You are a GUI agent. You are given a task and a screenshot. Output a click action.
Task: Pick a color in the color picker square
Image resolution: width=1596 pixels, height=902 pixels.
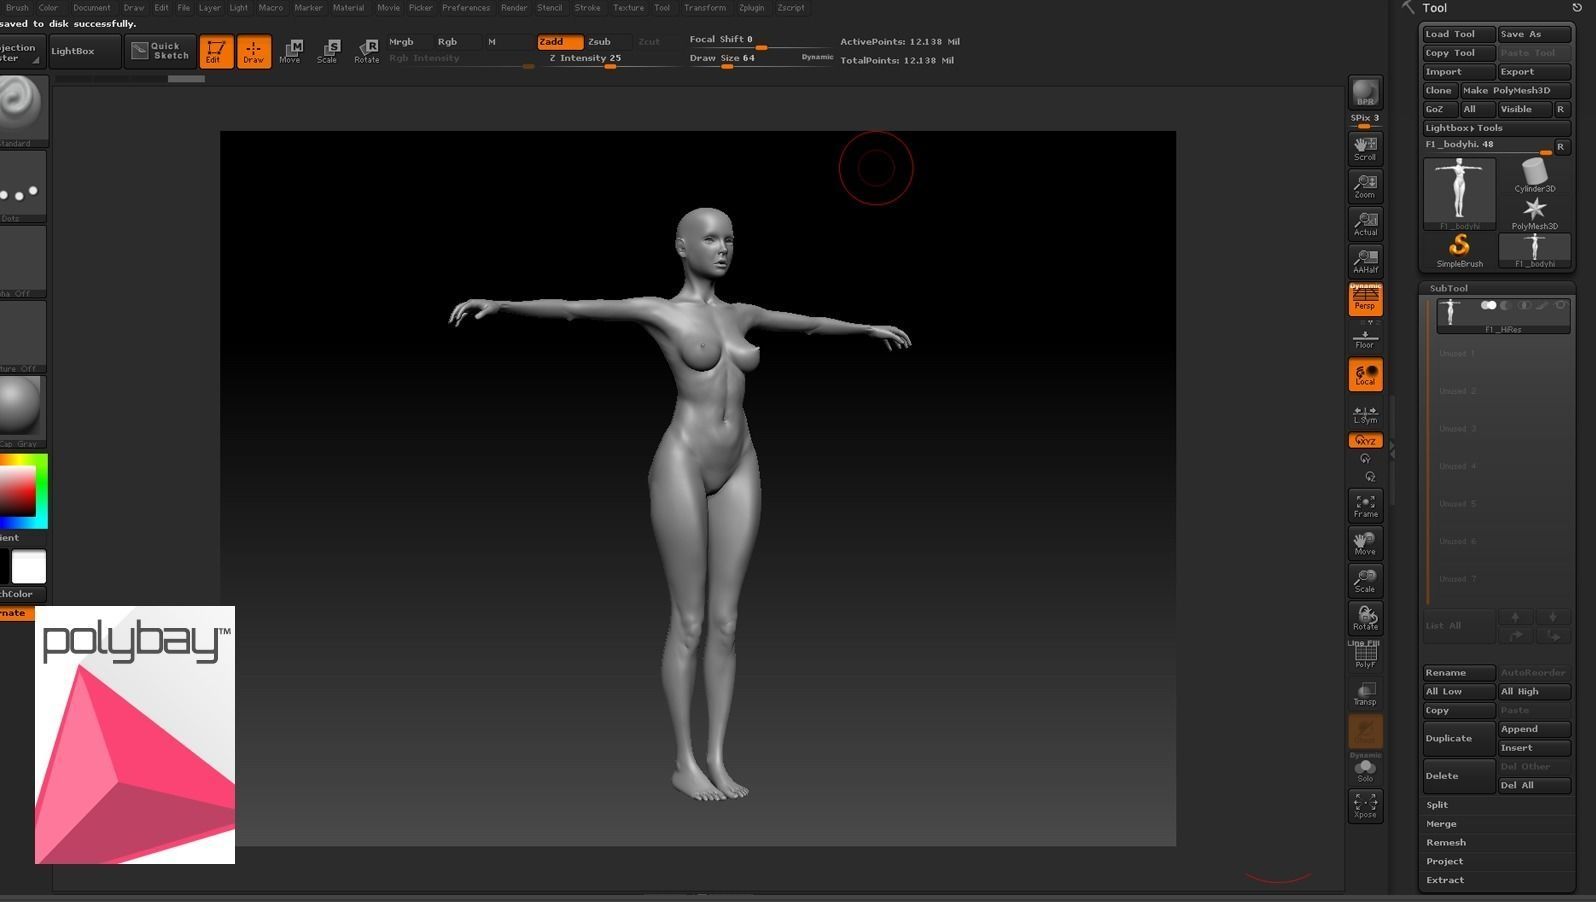(x=17, y=491)
